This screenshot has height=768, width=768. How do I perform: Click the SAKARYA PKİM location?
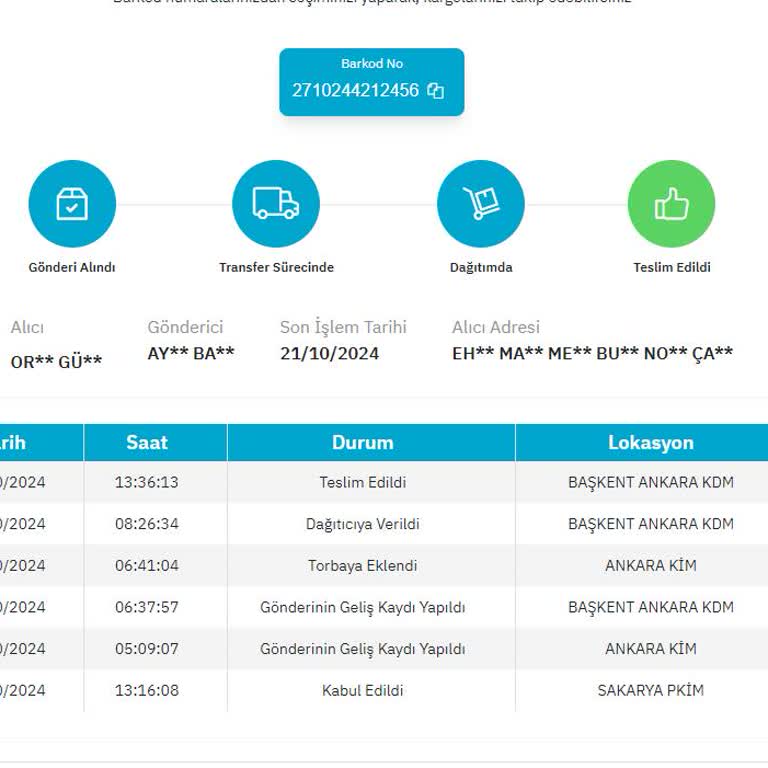point(651,691)
